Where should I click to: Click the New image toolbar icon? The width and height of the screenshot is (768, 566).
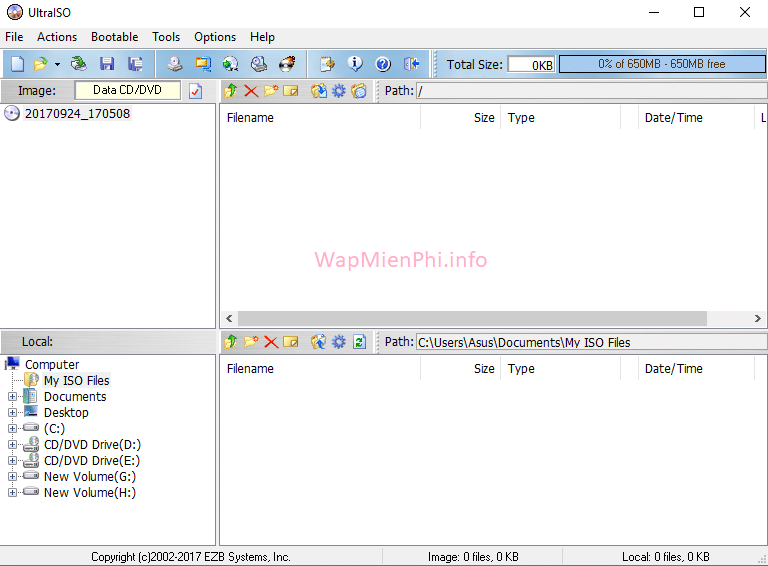coord(18,64)
